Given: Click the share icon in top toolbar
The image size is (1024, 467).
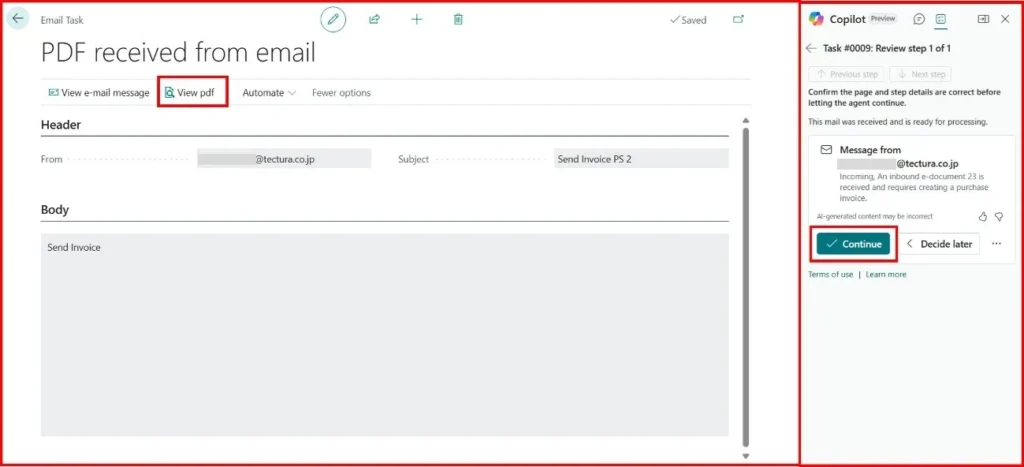Looking at the screenshot, I should pos(374,19).
